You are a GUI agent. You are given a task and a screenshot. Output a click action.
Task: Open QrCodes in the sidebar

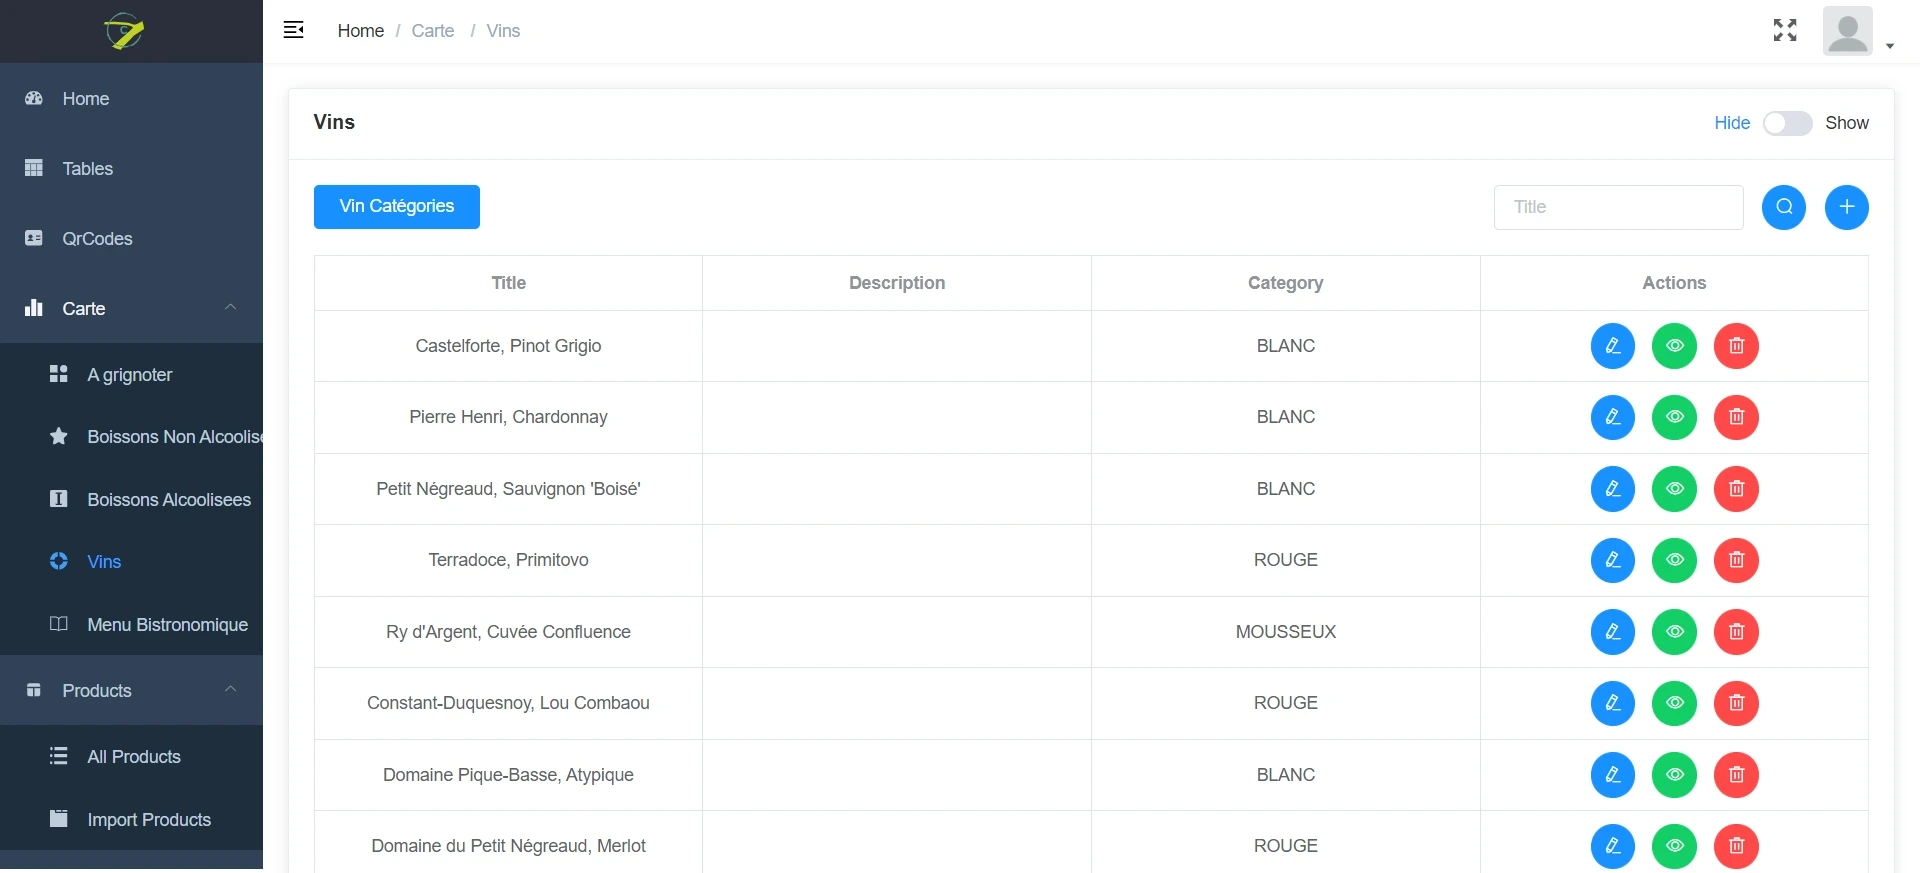(x=97, y=239)
